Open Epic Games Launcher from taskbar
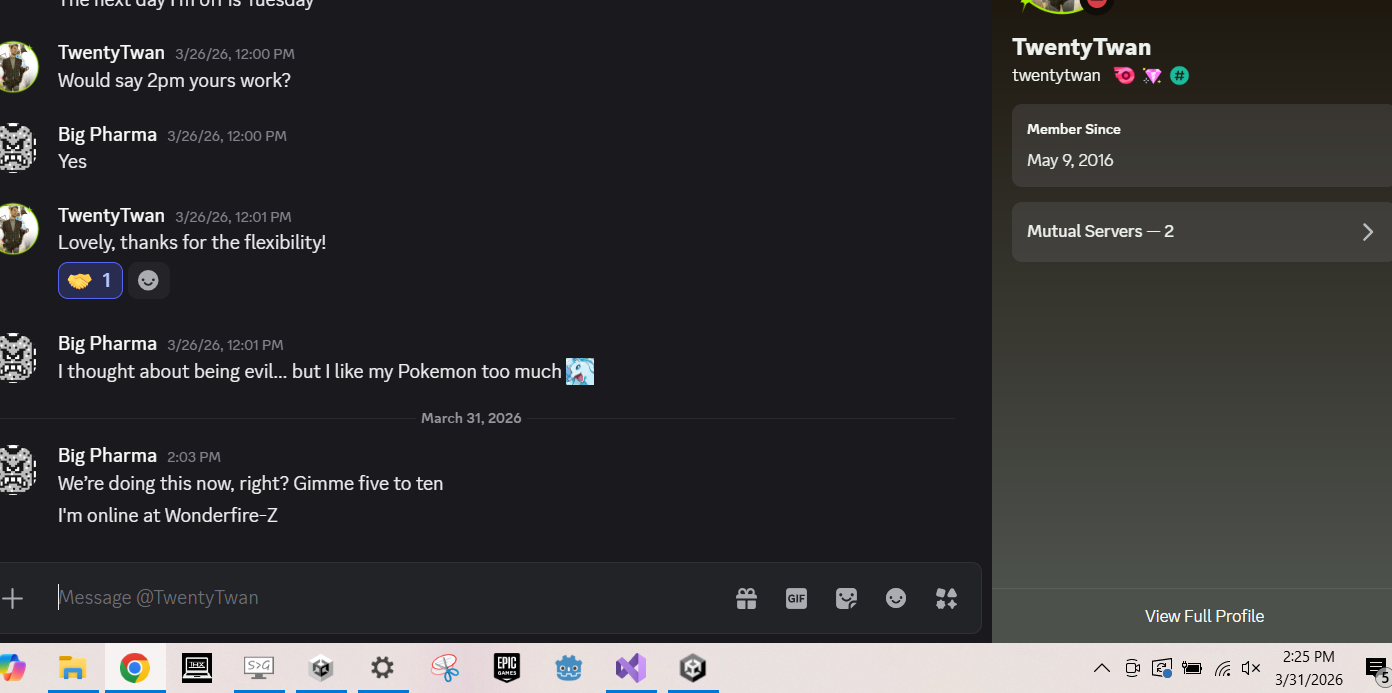This screenshot has width=1392, height=693. (x=507, y=668)
